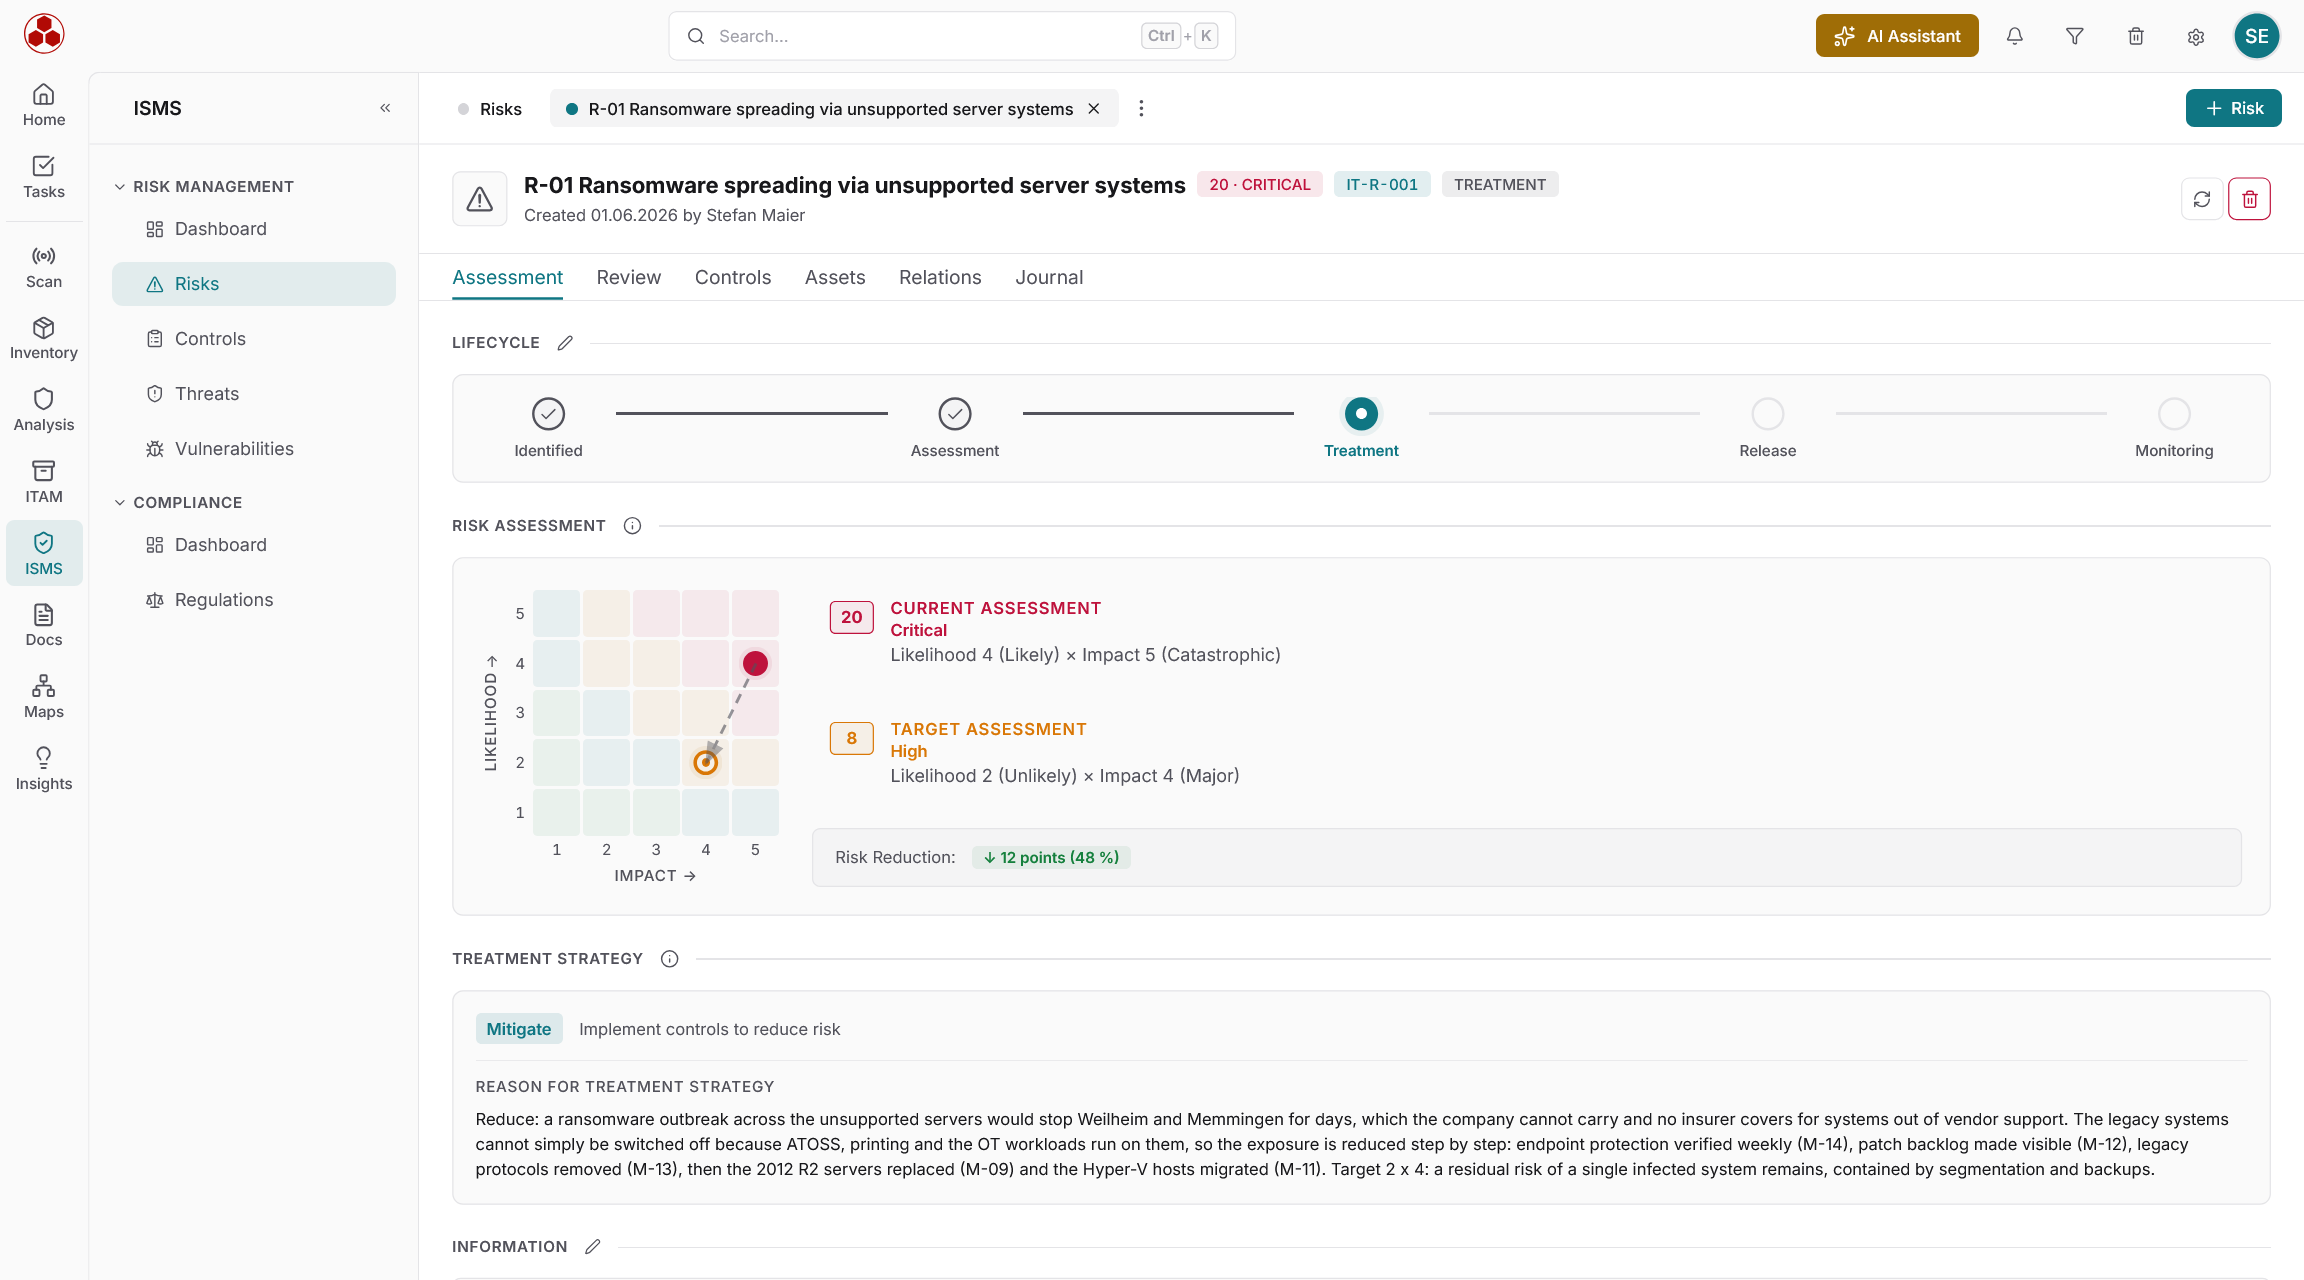Image resolution: width=2304 pixels, height=1280 pixels.
Task: Show info for Risk Assessment
Action: (632, 526)
